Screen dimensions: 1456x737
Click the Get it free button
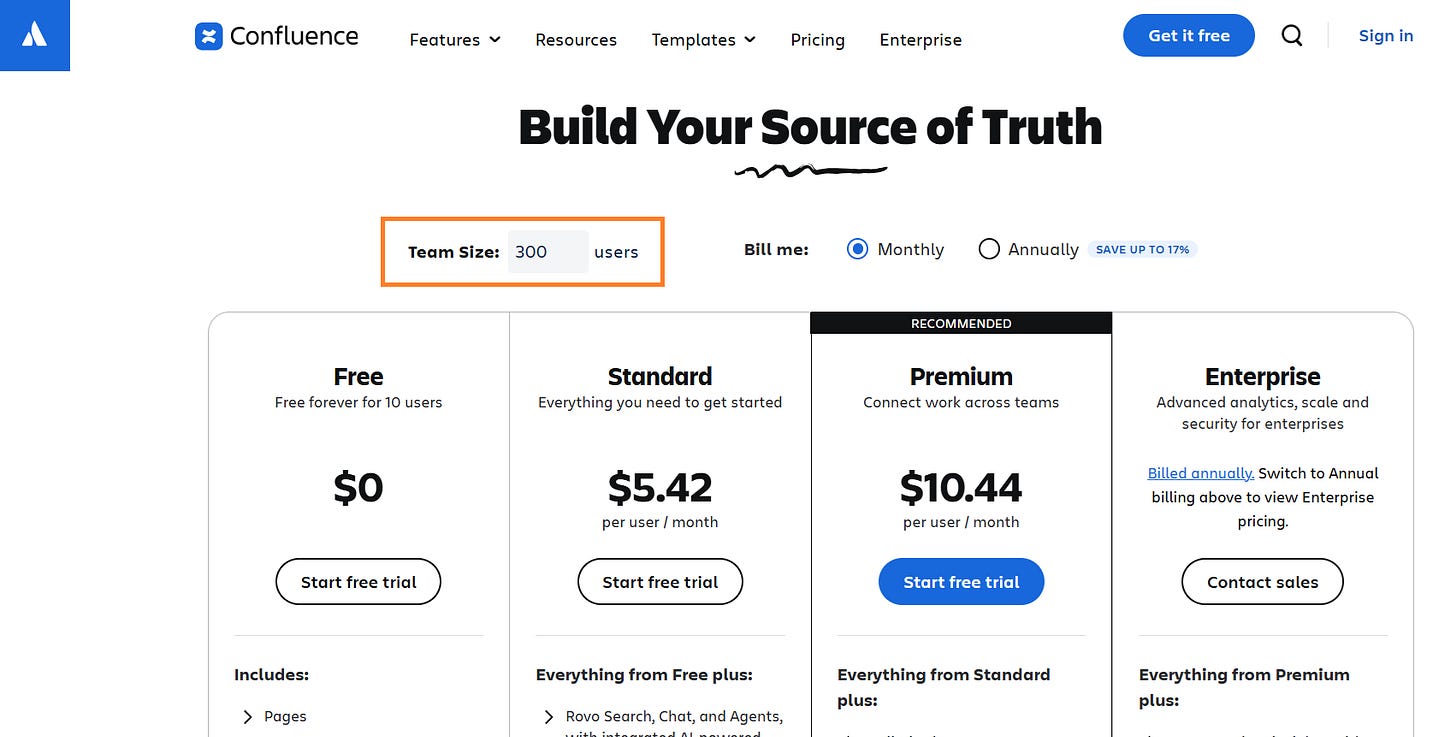[1188, 36]
